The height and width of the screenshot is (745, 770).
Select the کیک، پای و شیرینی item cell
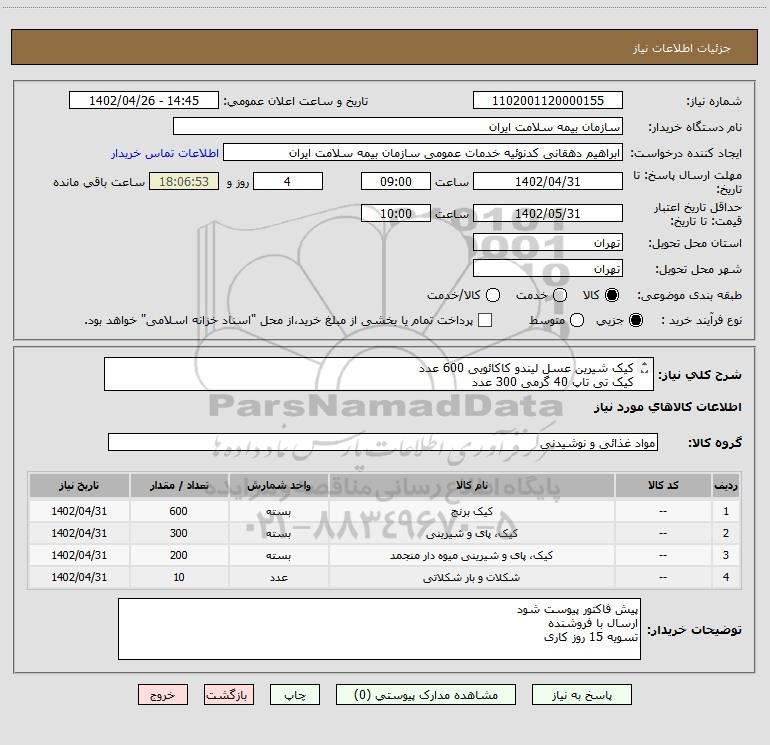(x=471, y=533)
